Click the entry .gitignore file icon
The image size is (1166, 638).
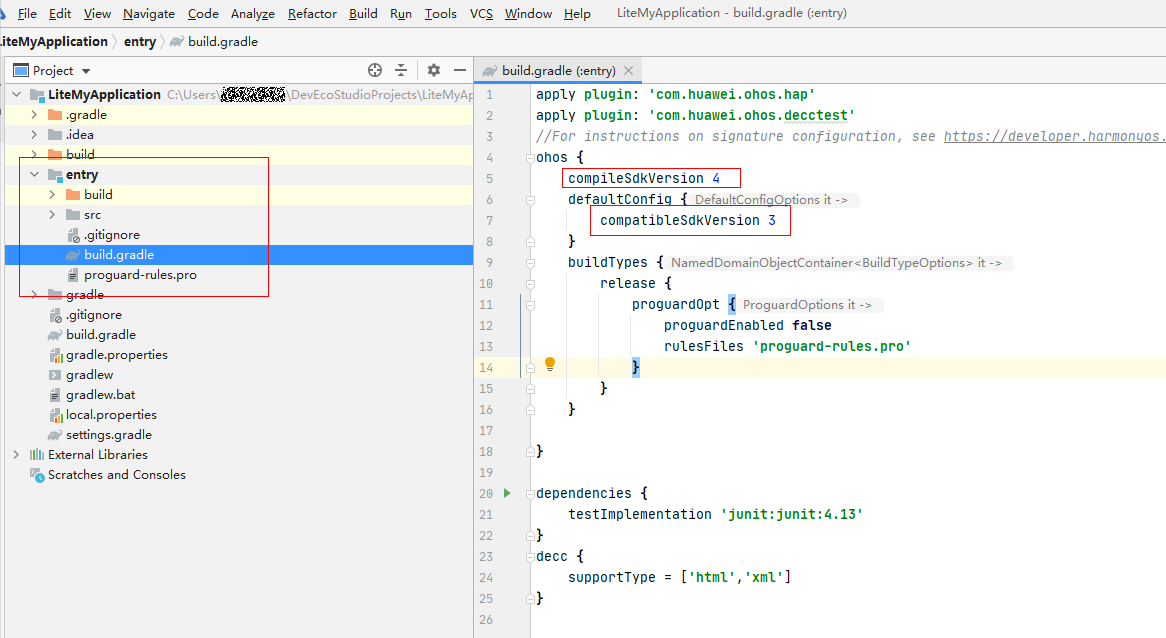tap(73, 235)
